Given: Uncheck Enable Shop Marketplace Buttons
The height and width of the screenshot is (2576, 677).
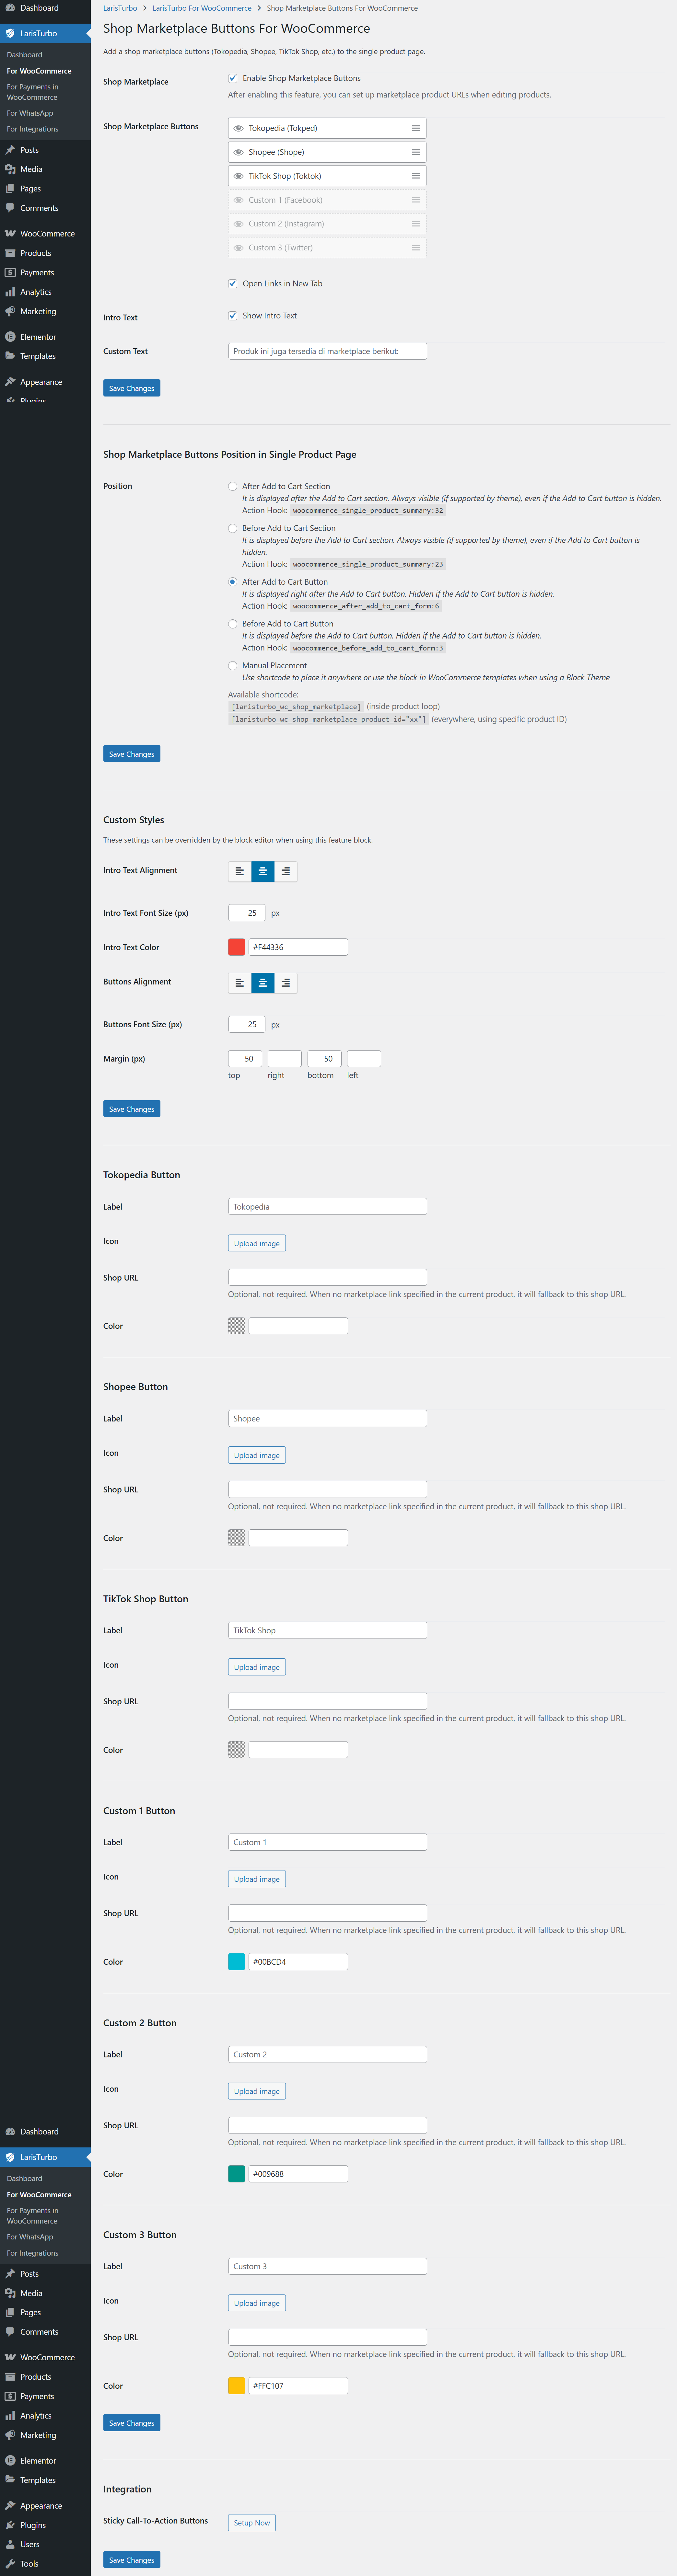Looking at the screenshot, I should (x=233, y=78).
